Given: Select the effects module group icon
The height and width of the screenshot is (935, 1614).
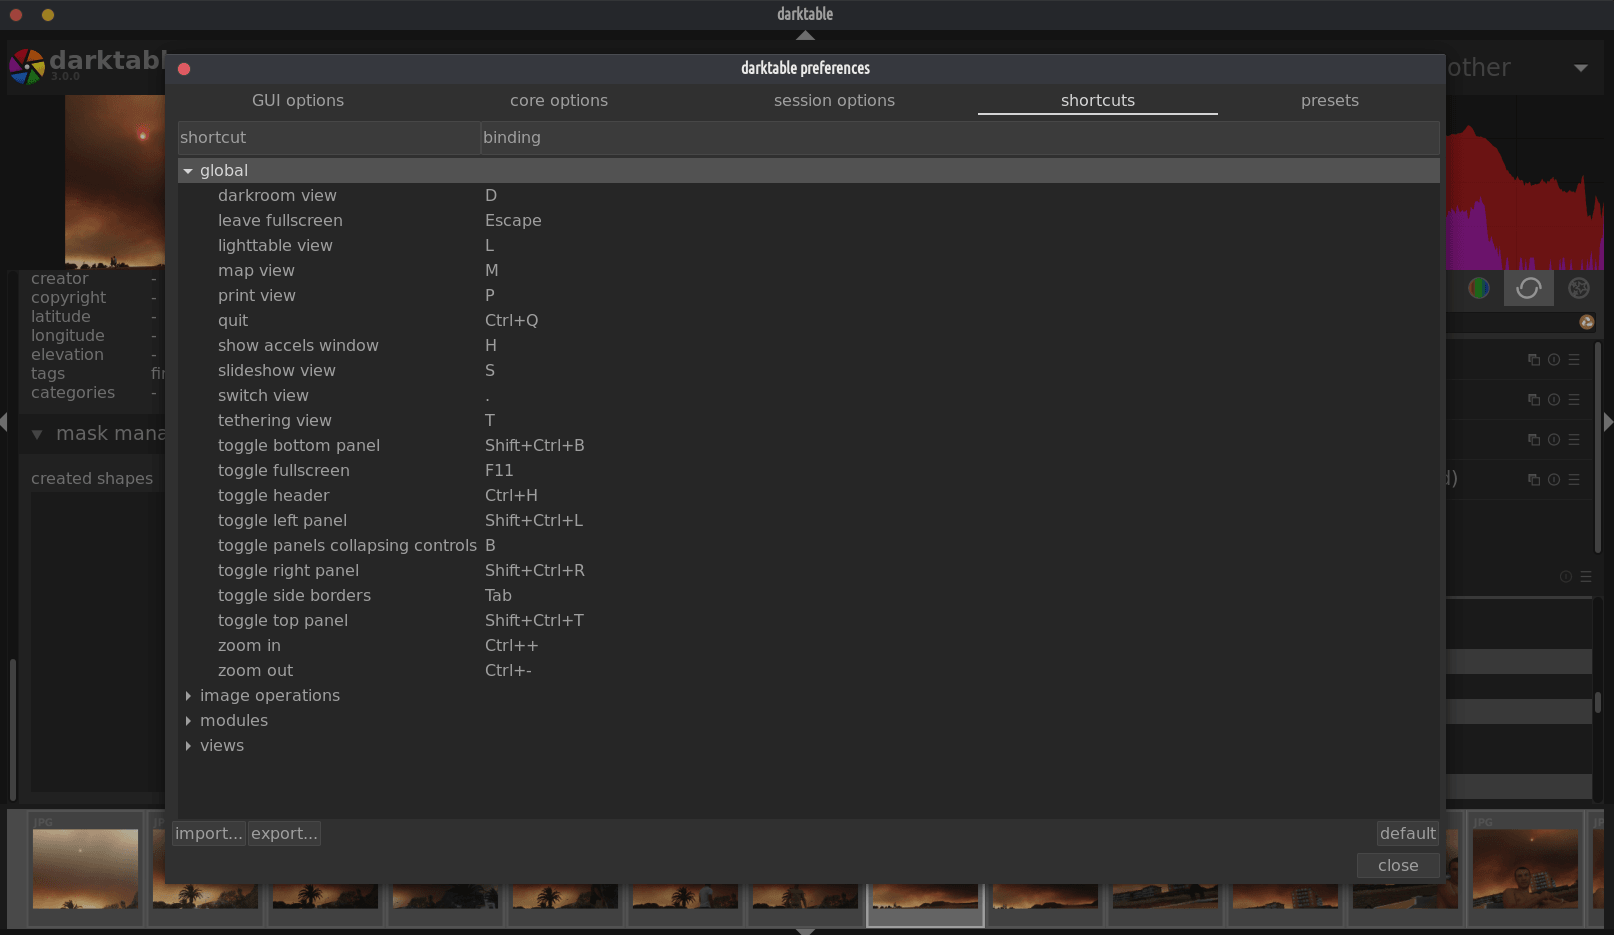Looking at the screenshot, I should click(x=1578, y=288).
